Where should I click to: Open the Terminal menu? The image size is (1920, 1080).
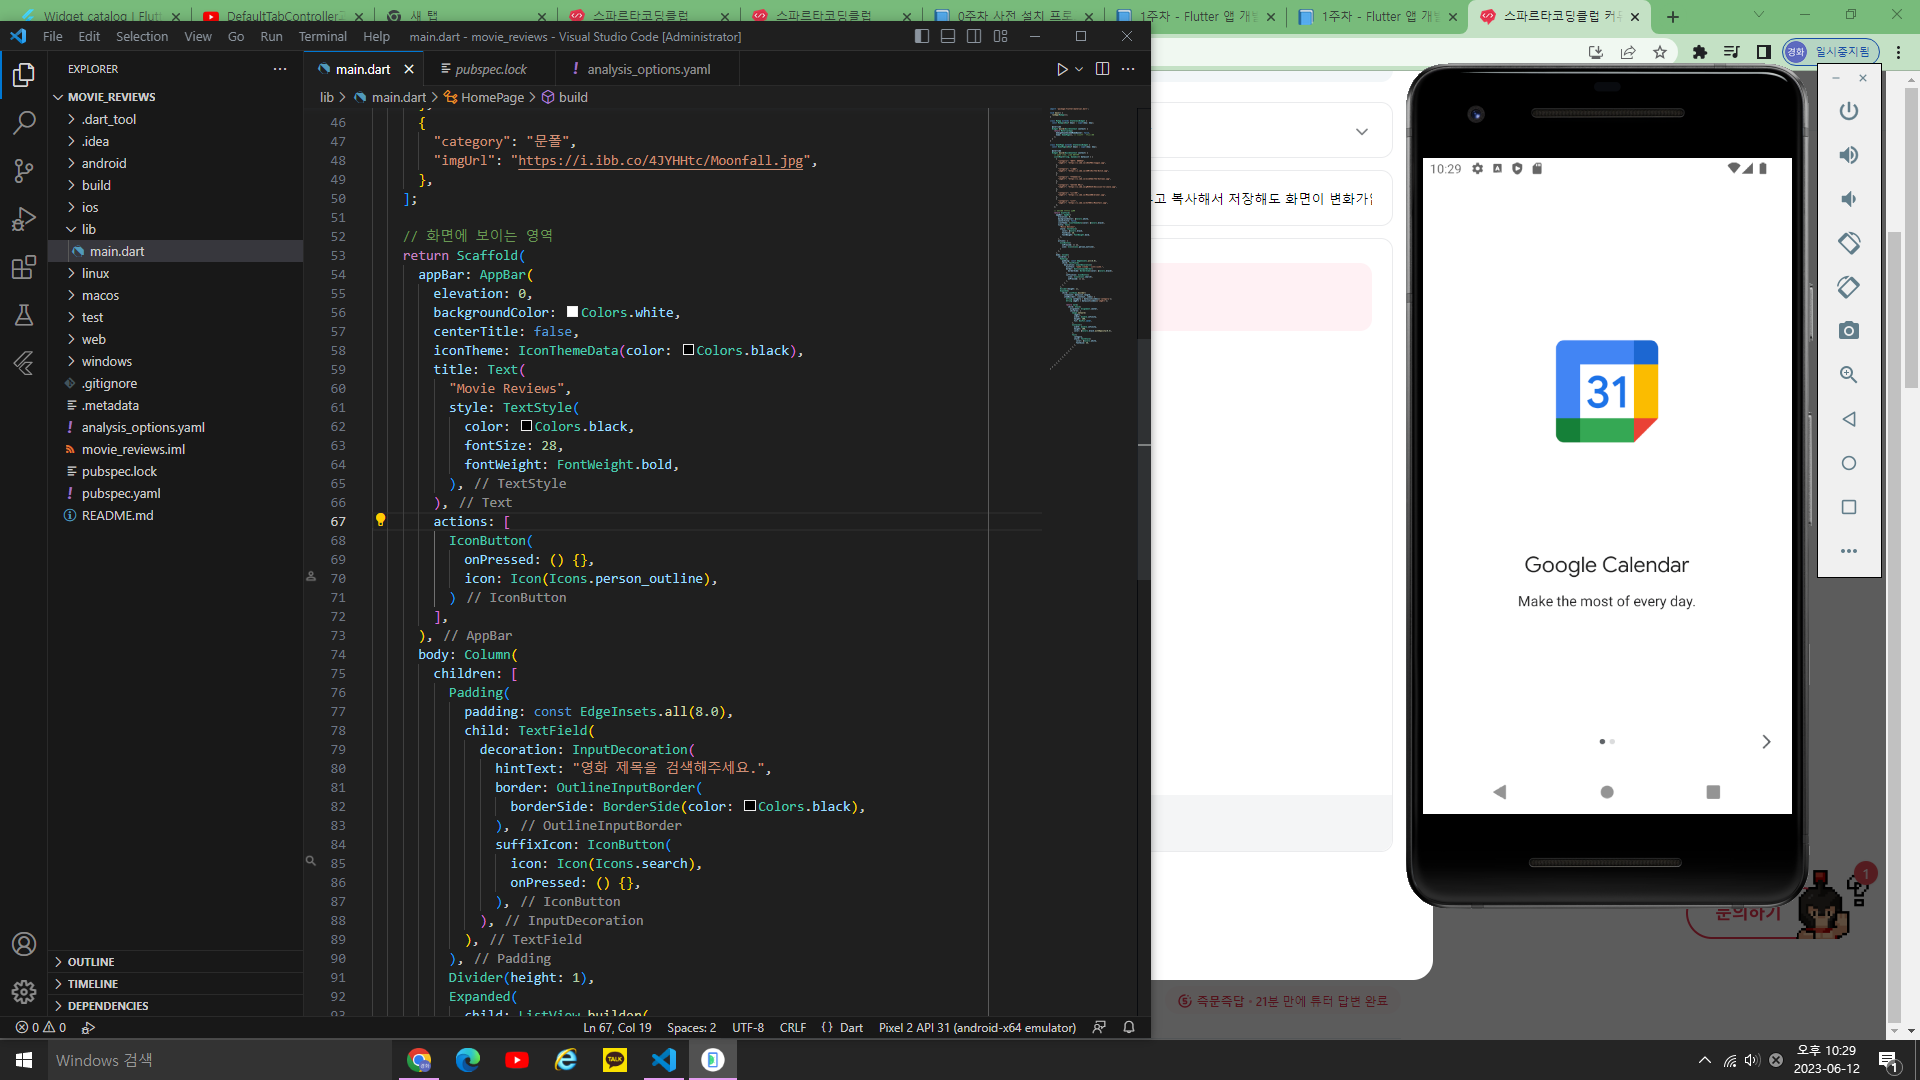tap(322, 36)
